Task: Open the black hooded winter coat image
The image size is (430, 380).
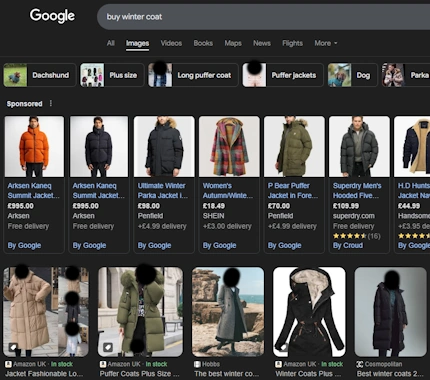Action: point(309,312)
